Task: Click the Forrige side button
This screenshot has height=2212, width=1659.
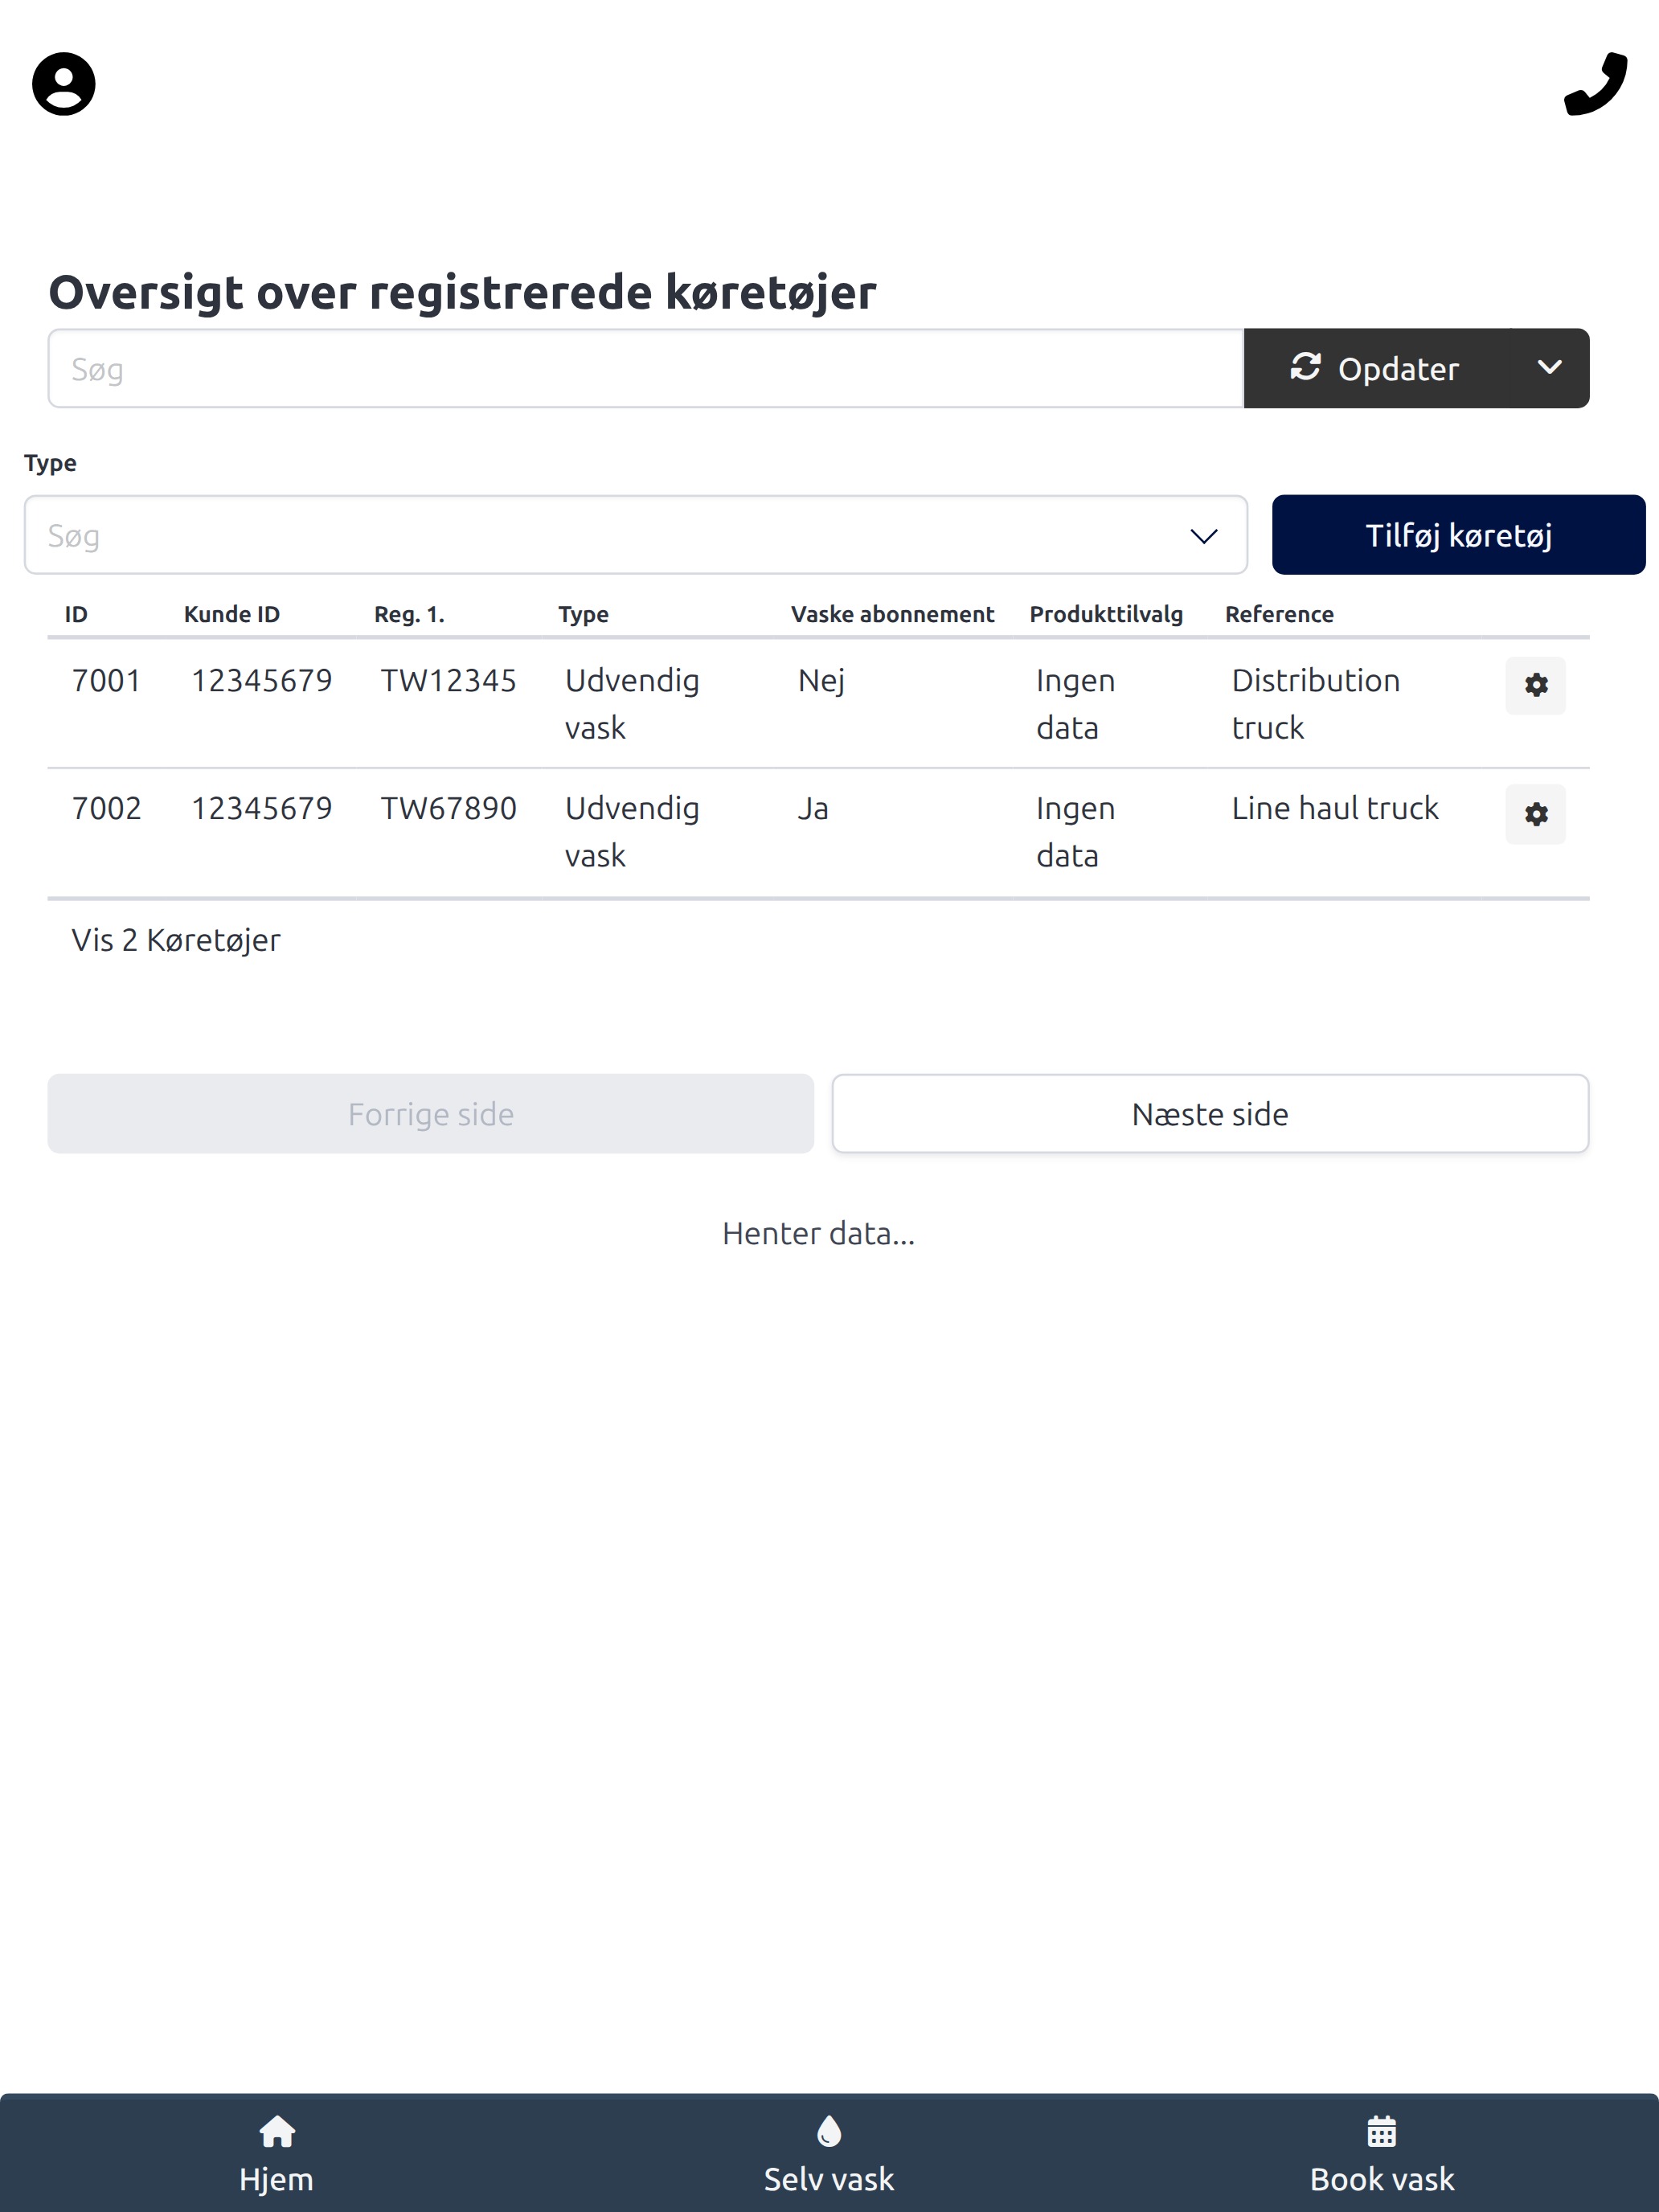Action: pyautogui.click(x=431, y=1114)
